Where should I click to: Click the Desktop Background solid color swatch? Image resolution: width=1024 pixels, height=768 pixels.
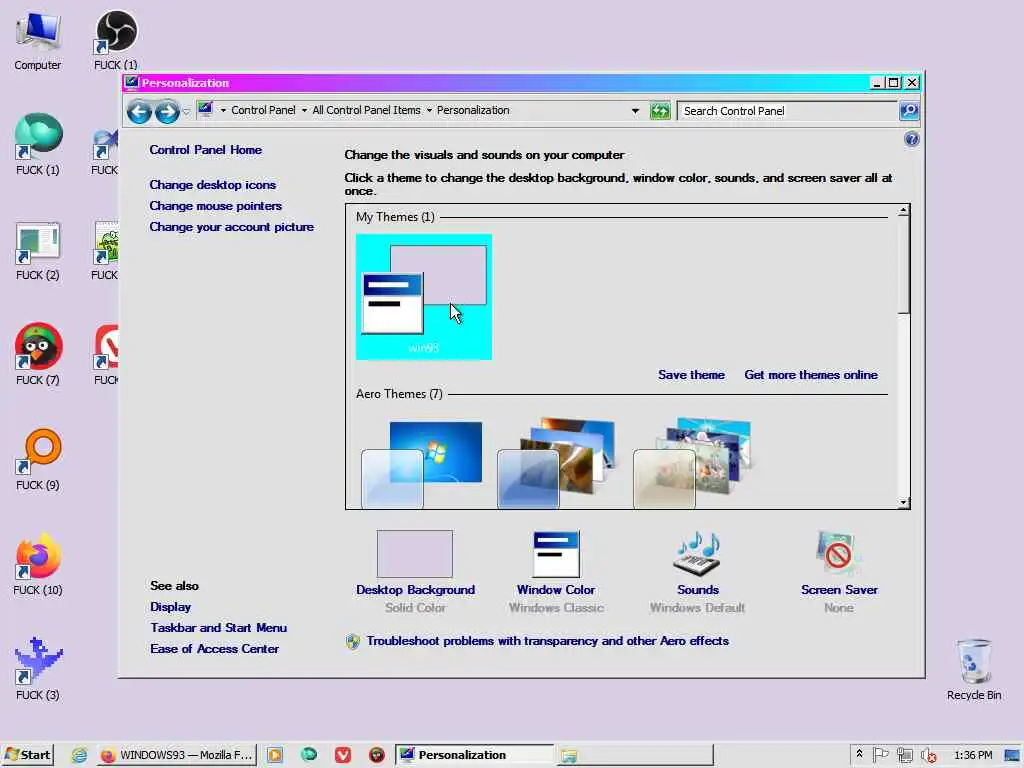[x=415, y=554]
